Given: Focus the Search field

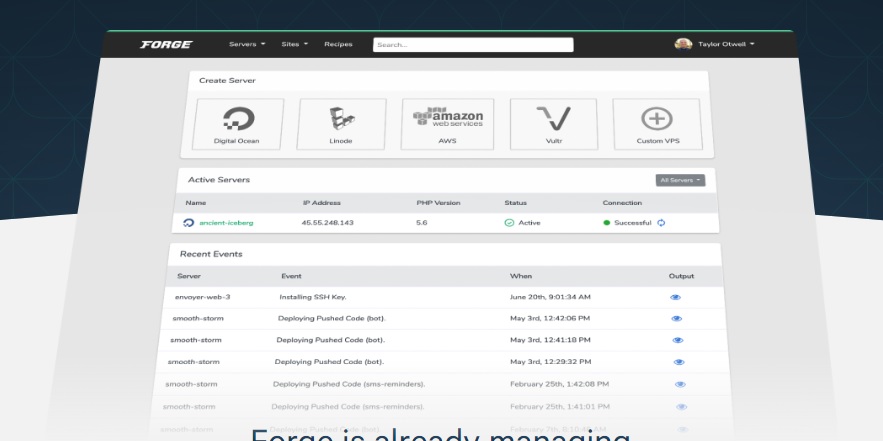Looking at the screenshot, I should [473, 44].
